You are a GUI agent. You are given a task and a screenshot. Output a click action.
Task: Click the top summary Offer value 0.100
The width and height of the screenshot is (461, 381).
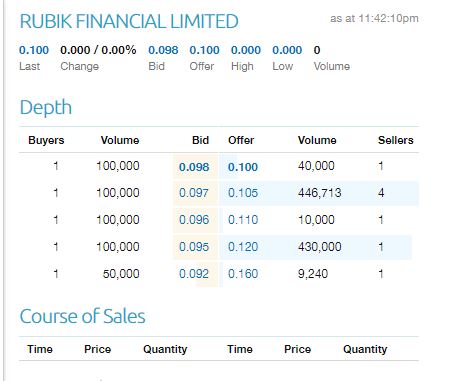[x=204, y=50]
